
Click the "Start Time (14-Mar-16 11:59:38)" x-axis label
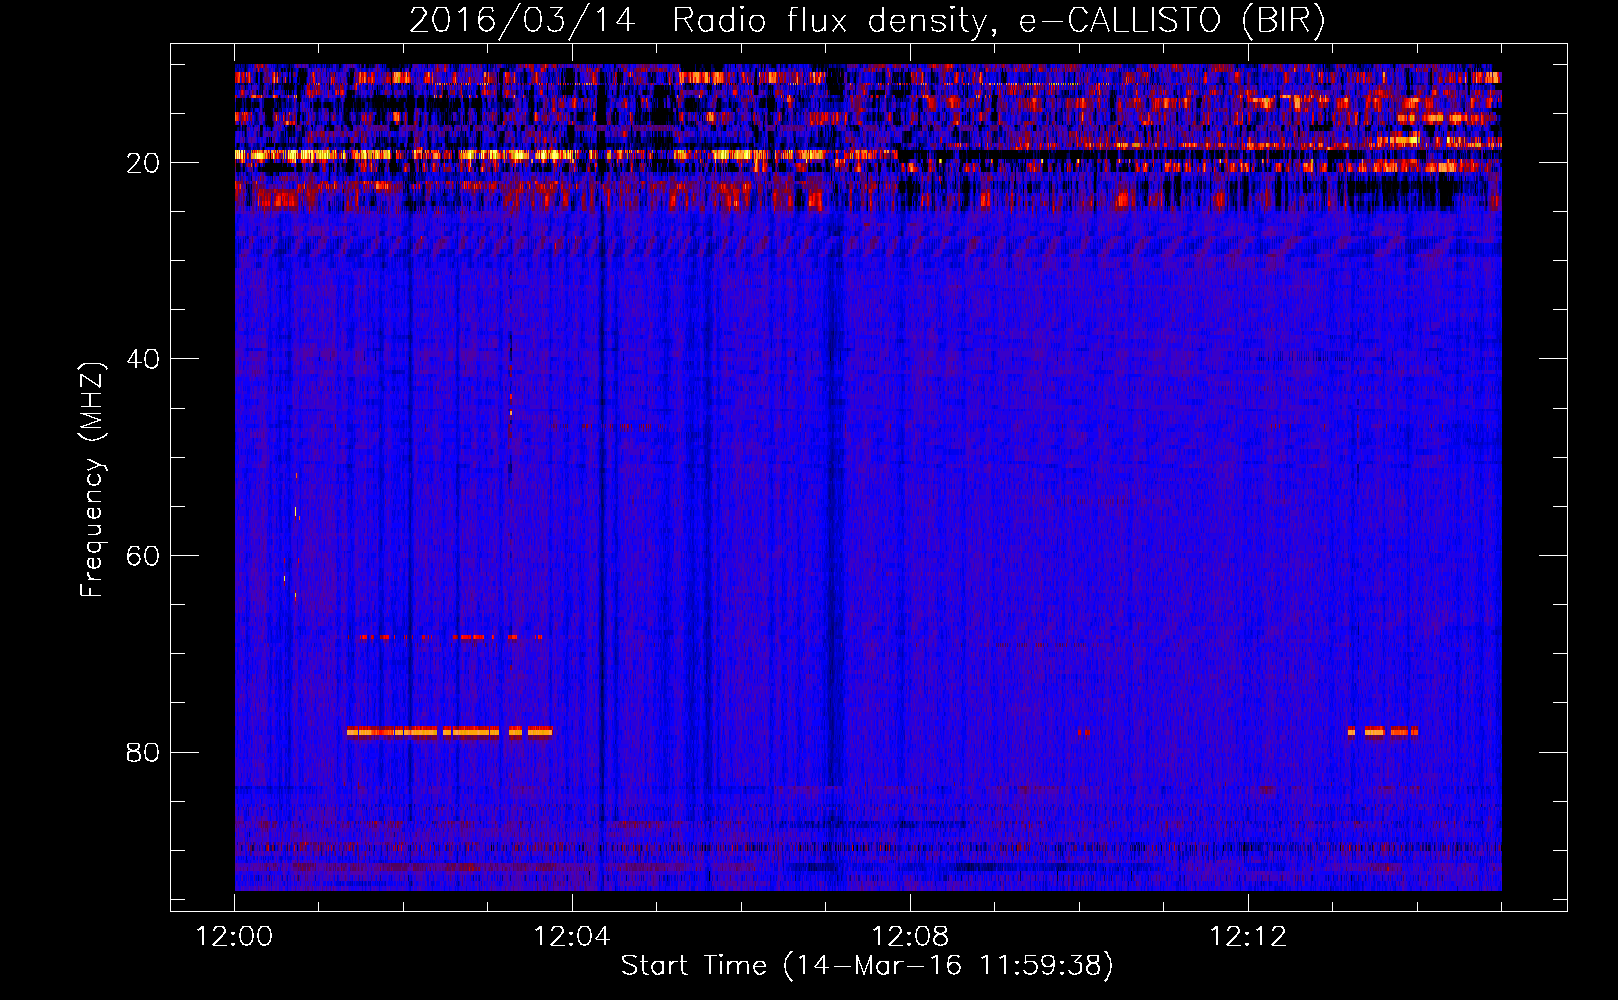[x=867, y=966]
